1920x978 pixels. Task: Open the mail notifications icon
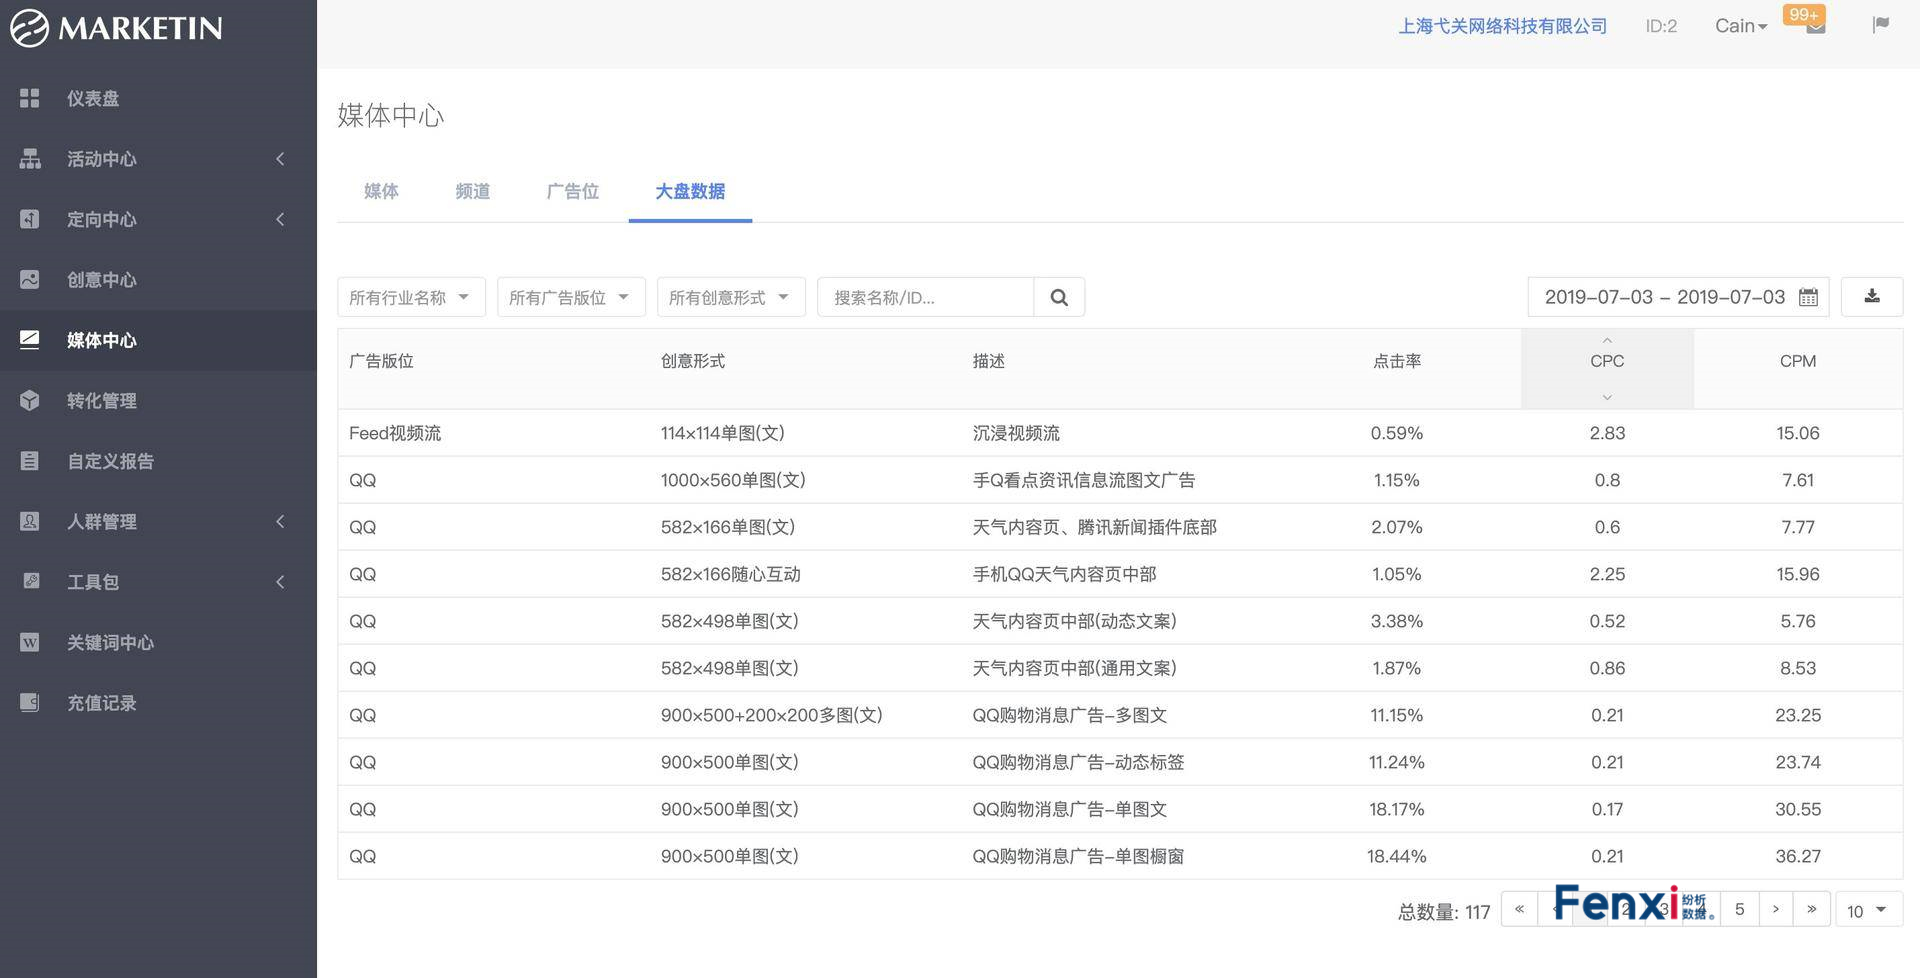pyautogui.click(x=1815, y=27)
